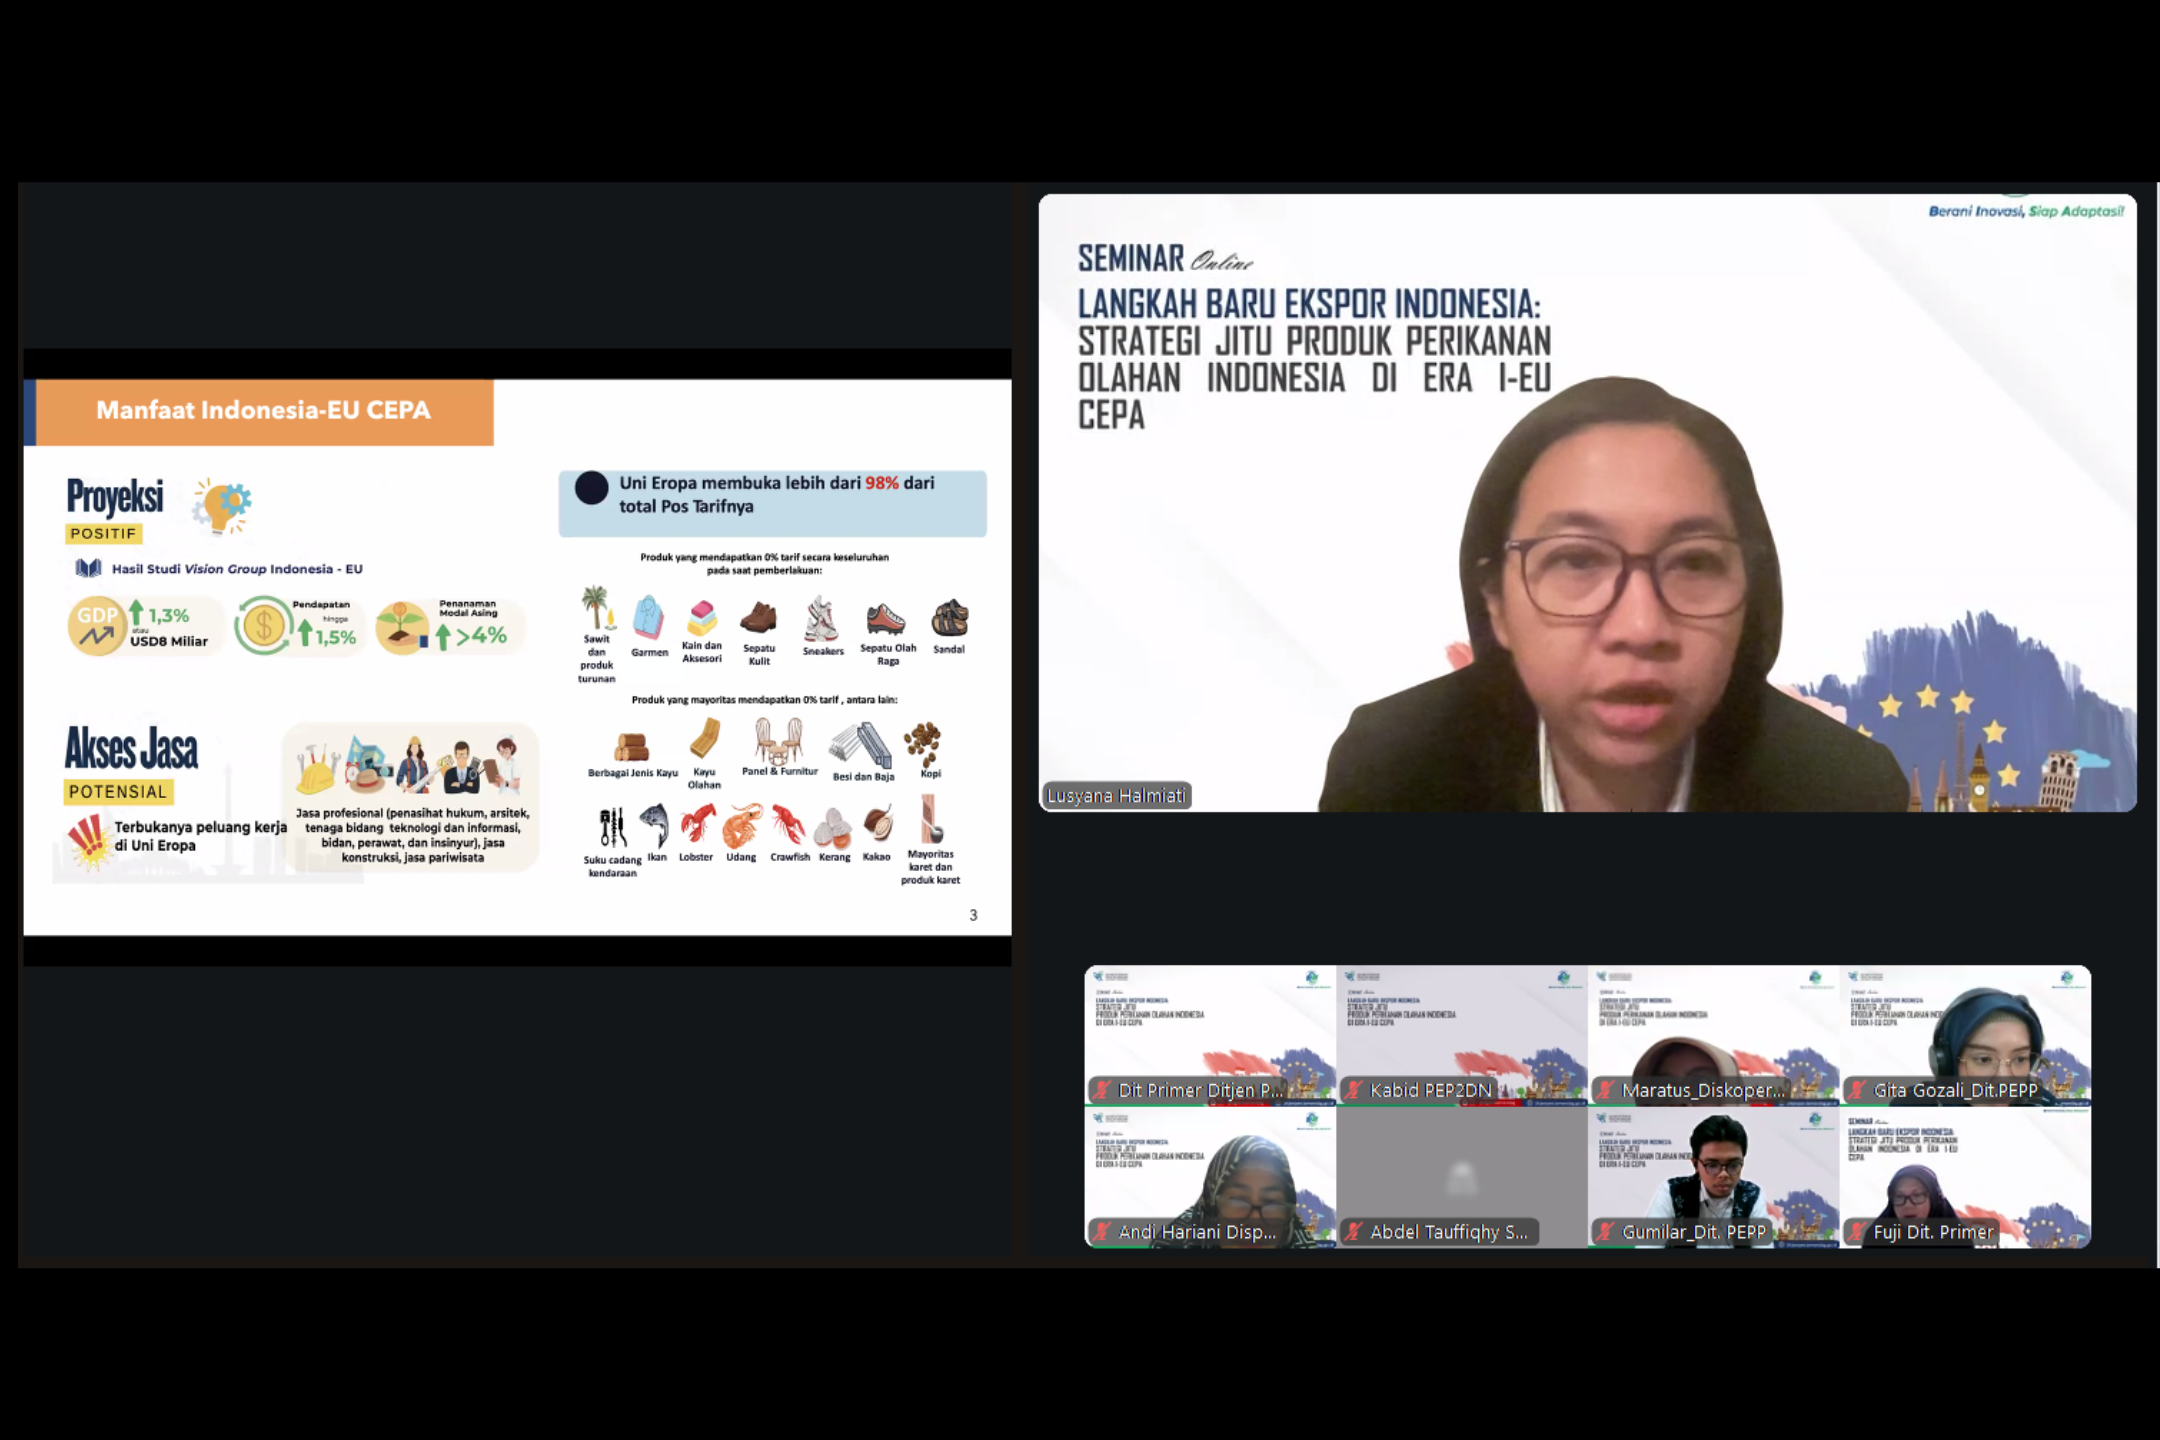This screenshot has width=2160, height=1440.
Task: Click the Fuji Dit. Primer name label
Action: (x=1932, y=1233)
